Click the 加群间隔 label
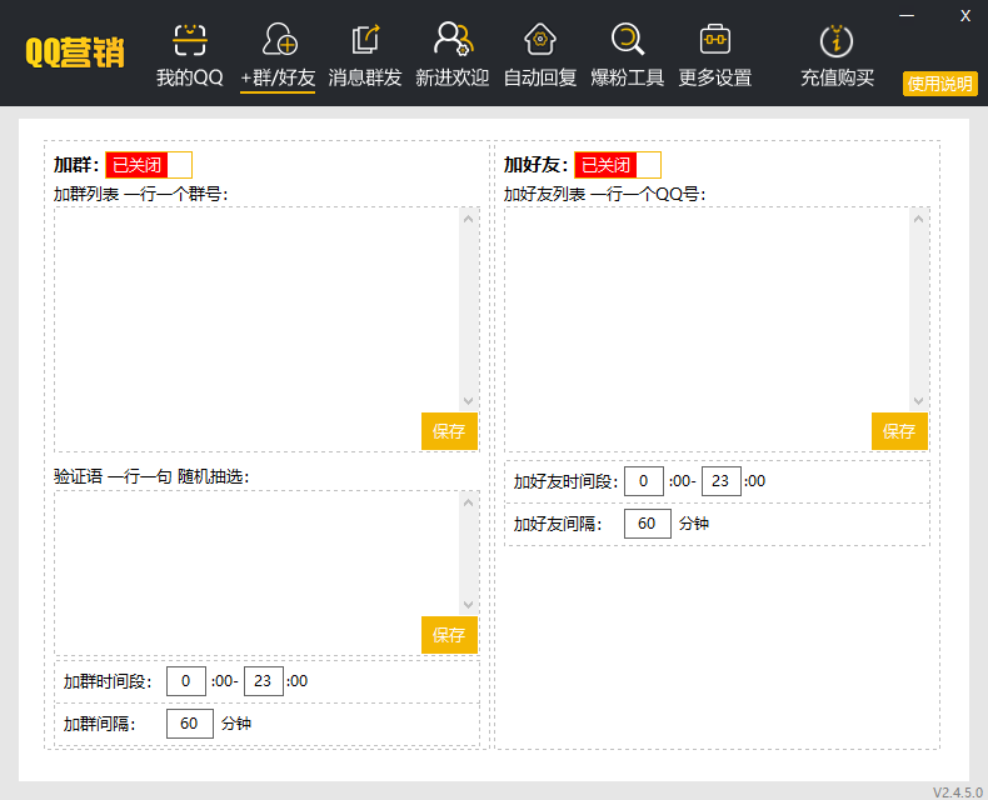This screenshot has width=988, height=800. (x=99, y=724)
